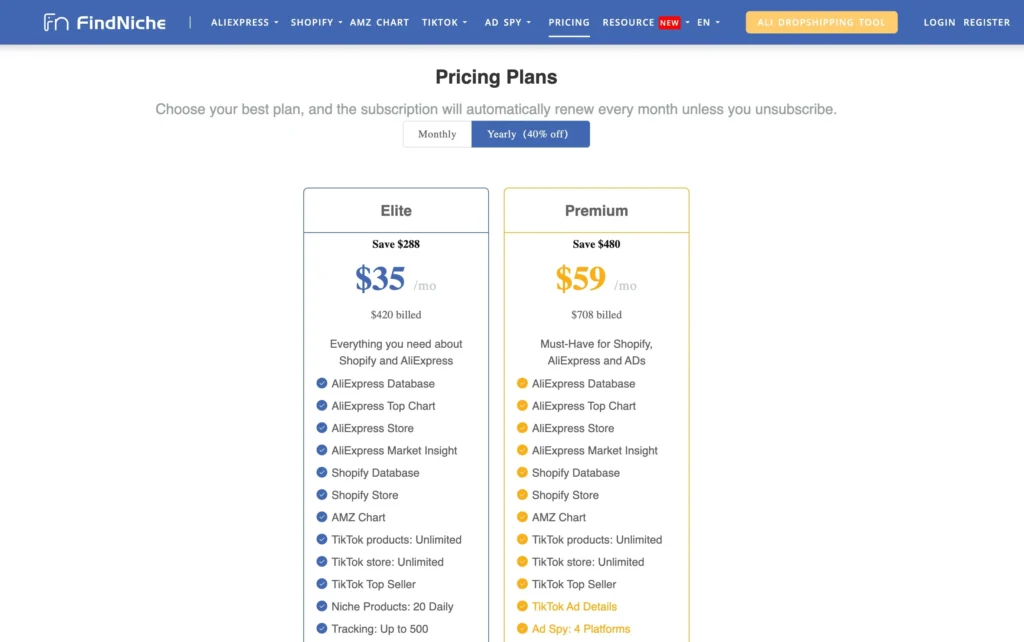Click orange check icon beside TikTok Ad Details

pyautogui.click(x=522, y=606)
